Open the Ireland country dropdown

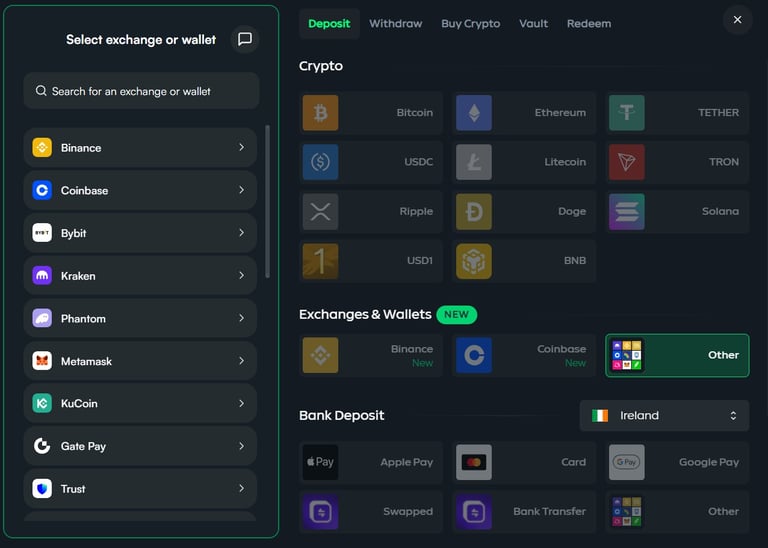click(664, 415)
